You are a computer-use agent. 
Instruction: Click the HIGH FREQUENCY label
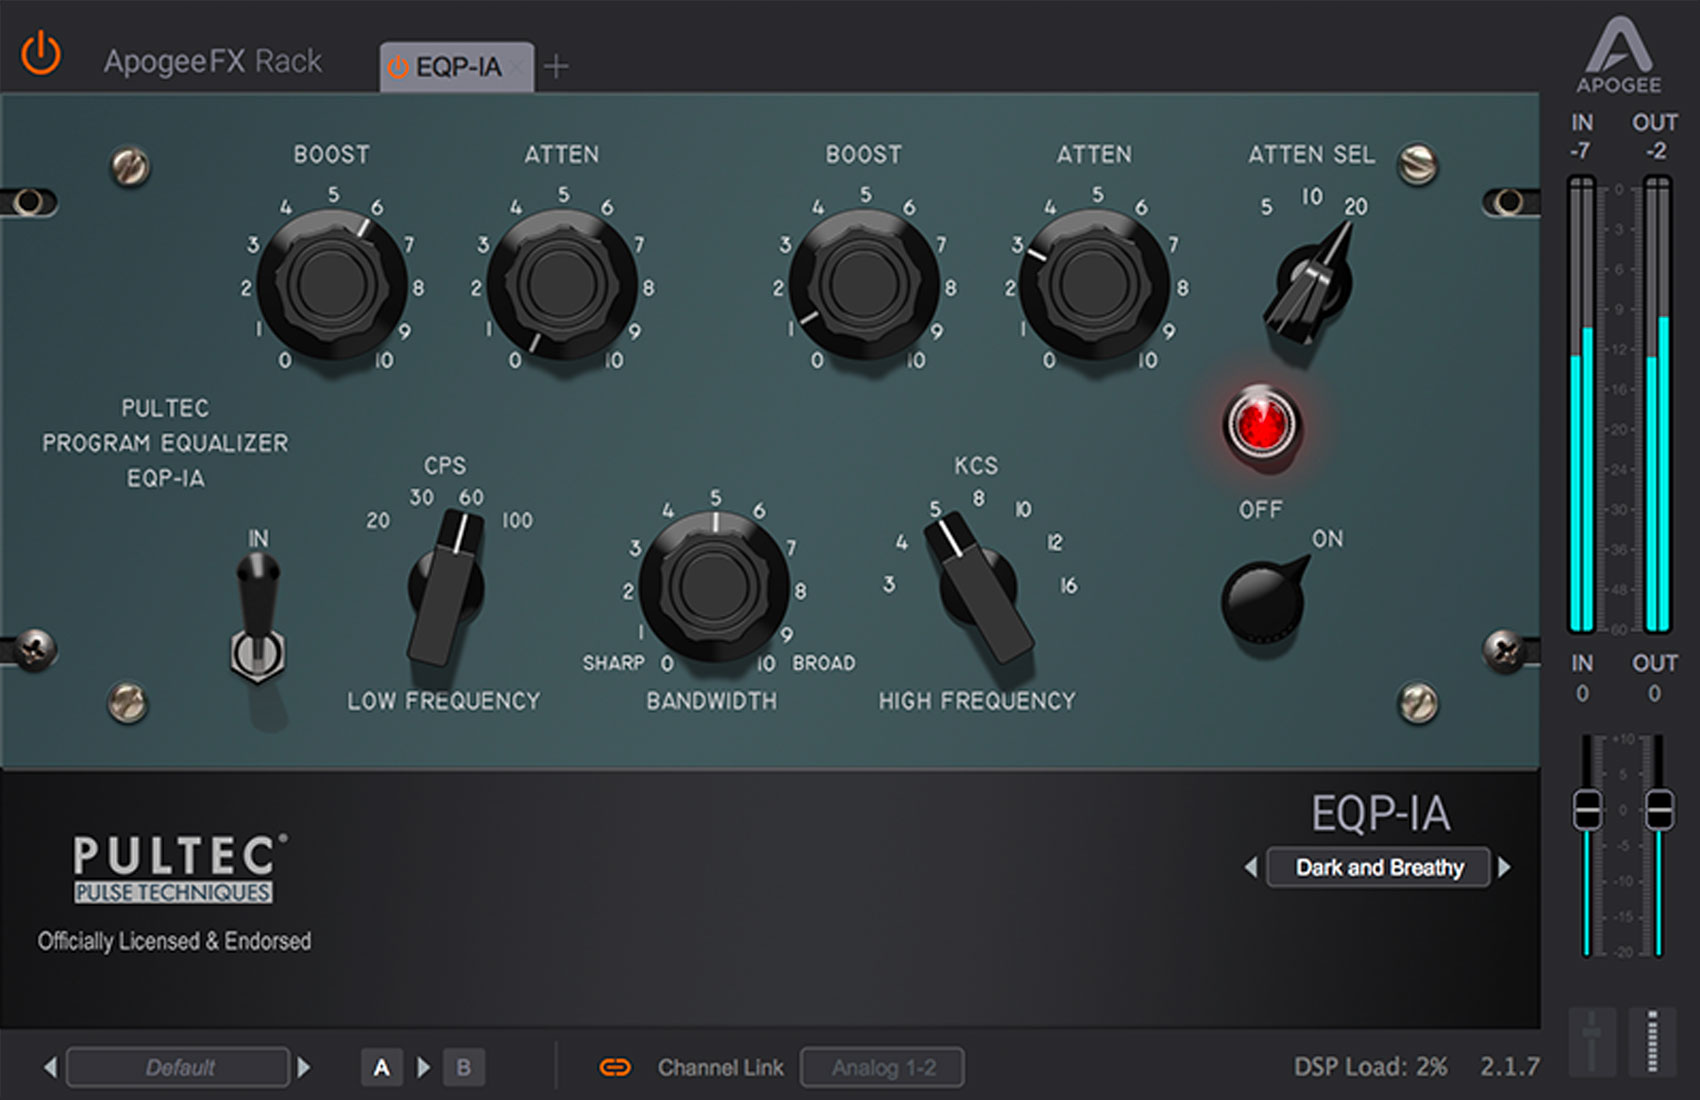point(977,701)
